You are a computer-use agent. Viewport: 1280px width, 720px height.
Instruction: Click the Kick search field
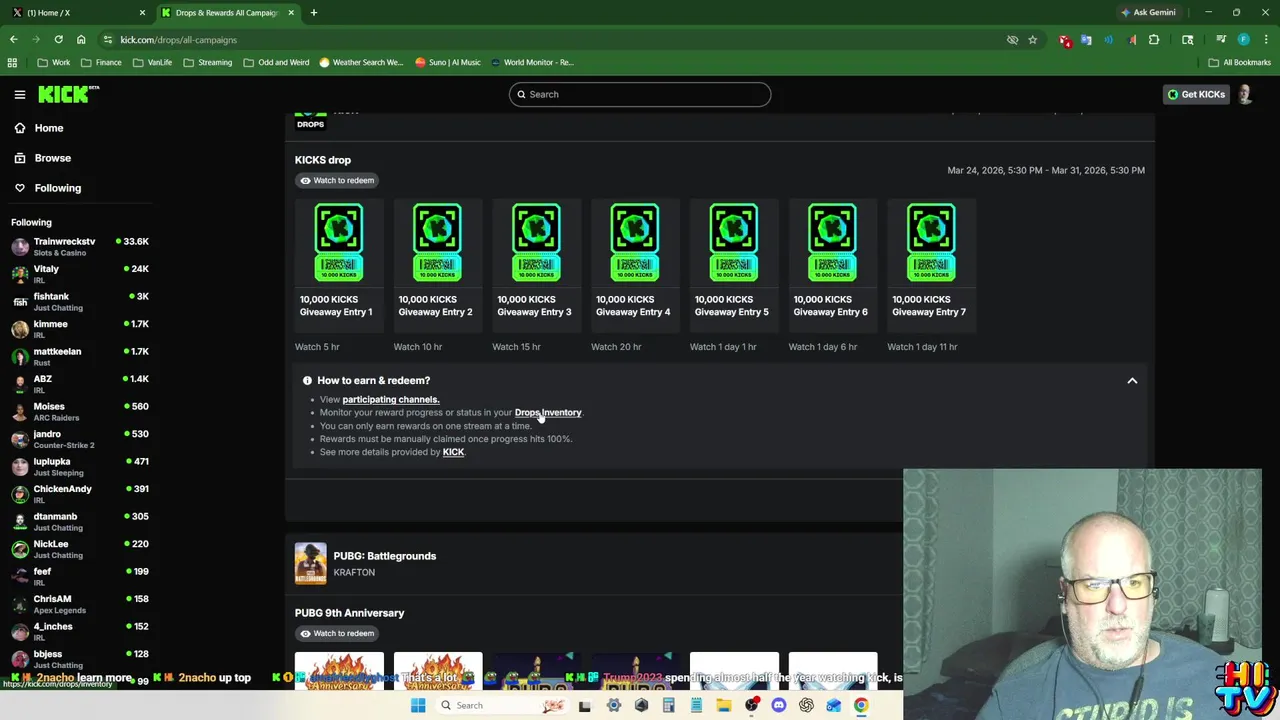point(639,94)
